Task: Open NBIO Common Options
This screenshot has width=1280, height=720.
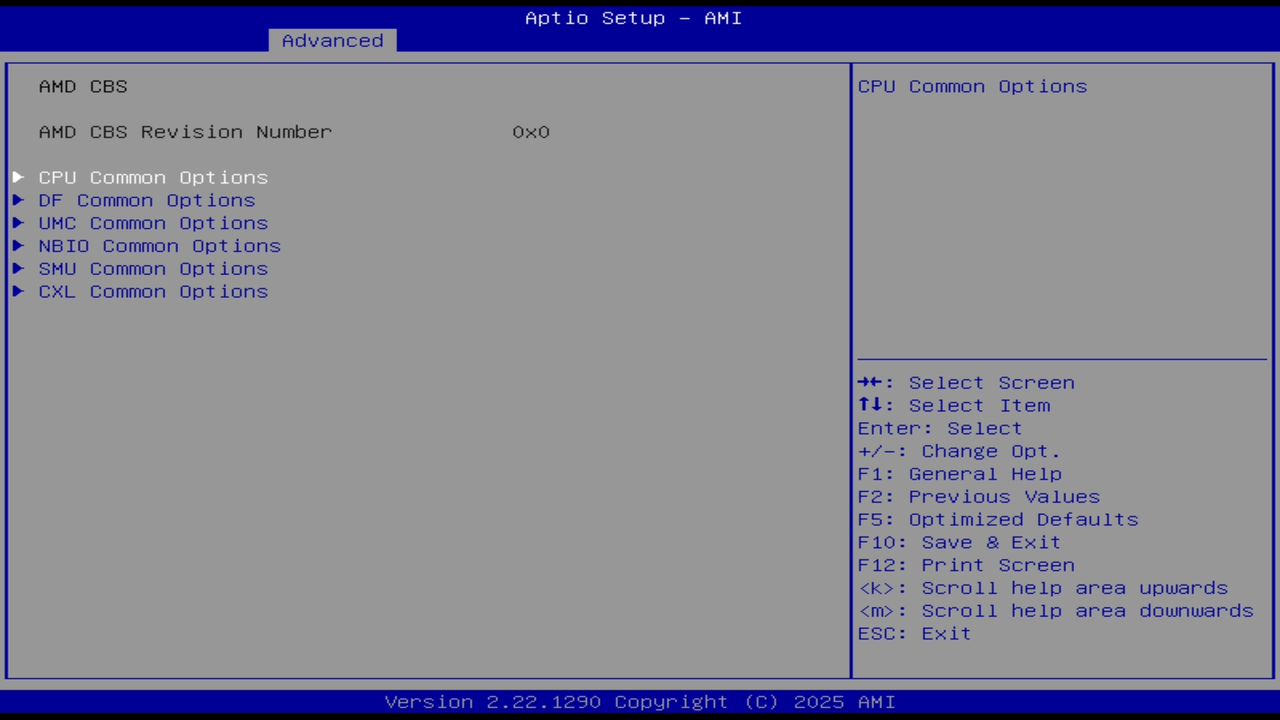Action: click(x=160, y=246)
